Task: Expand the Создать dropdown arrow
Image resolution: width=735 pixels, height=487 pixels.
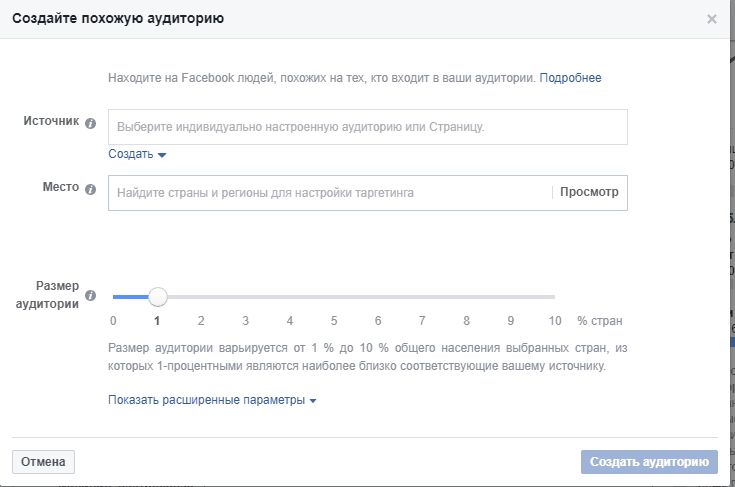Action: click(162, 155)
